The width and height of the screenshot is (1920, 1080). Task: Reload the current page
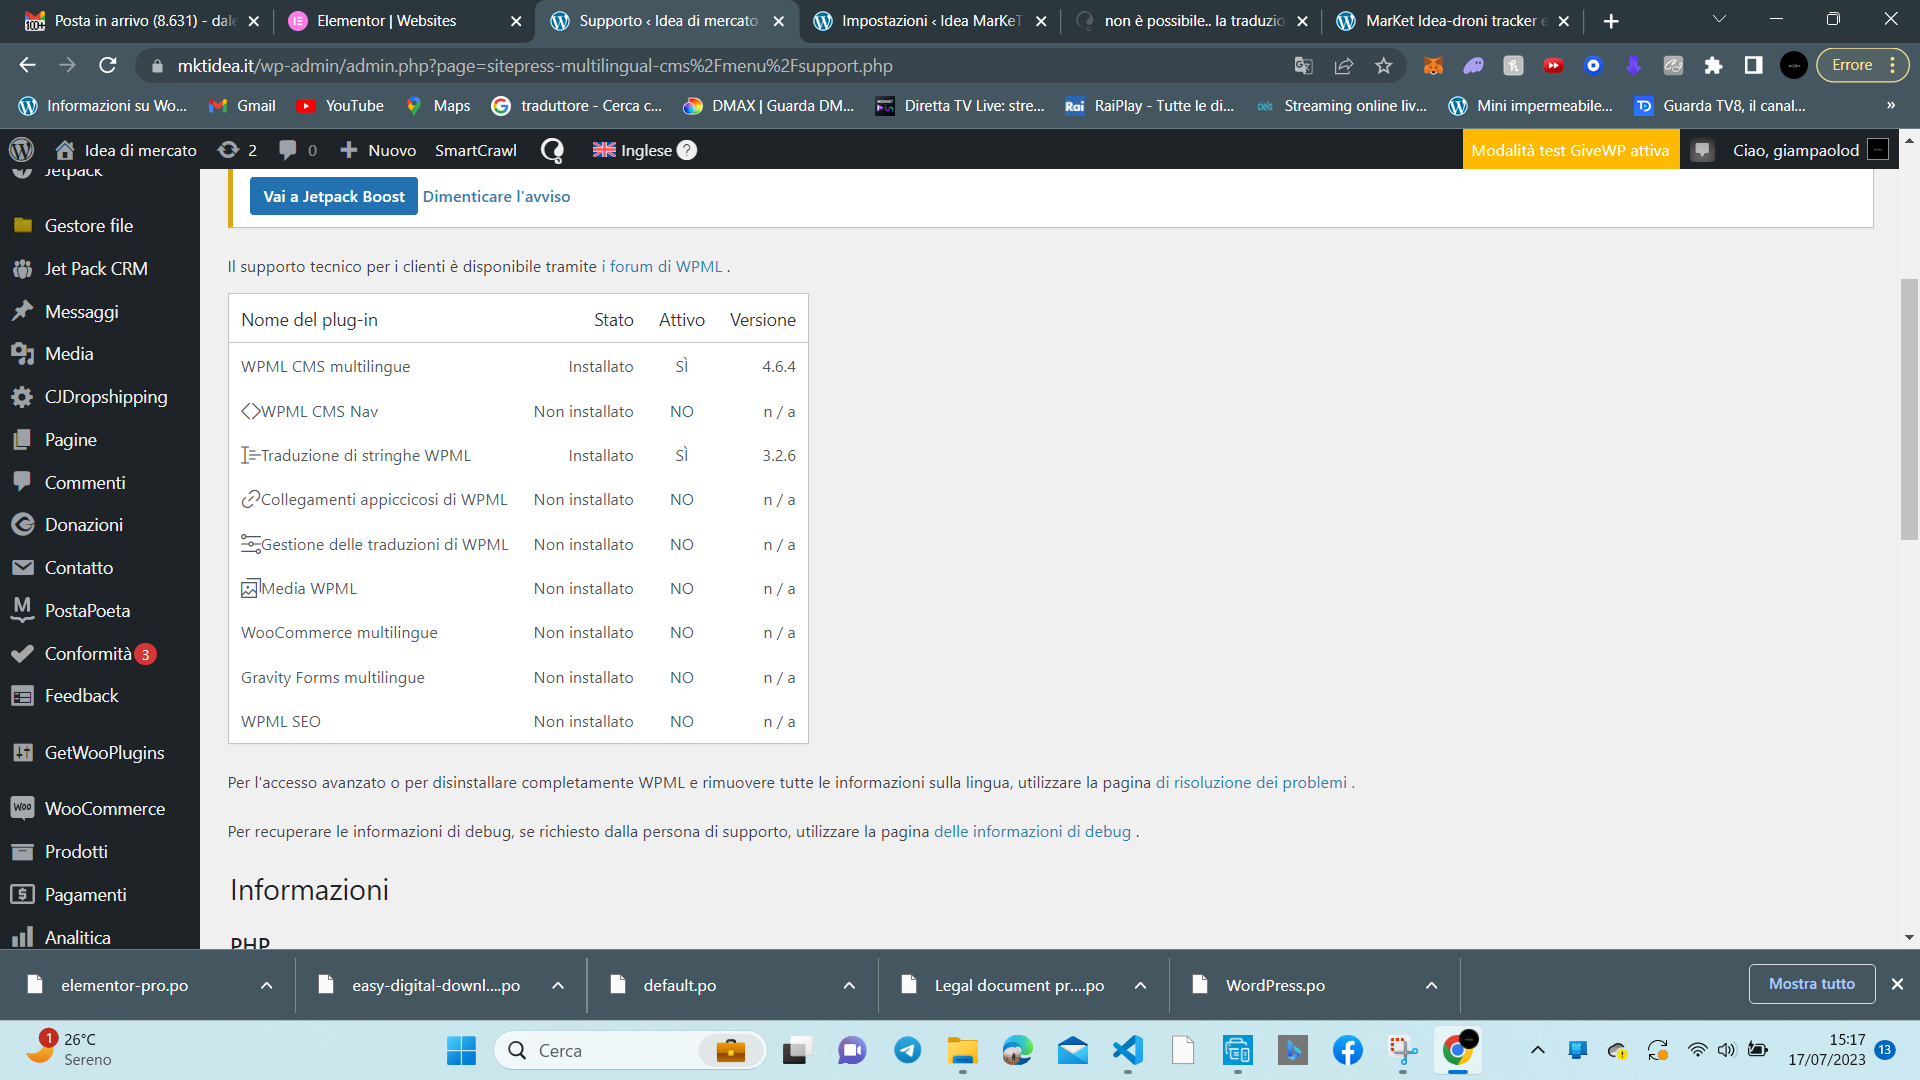(108, 66)
